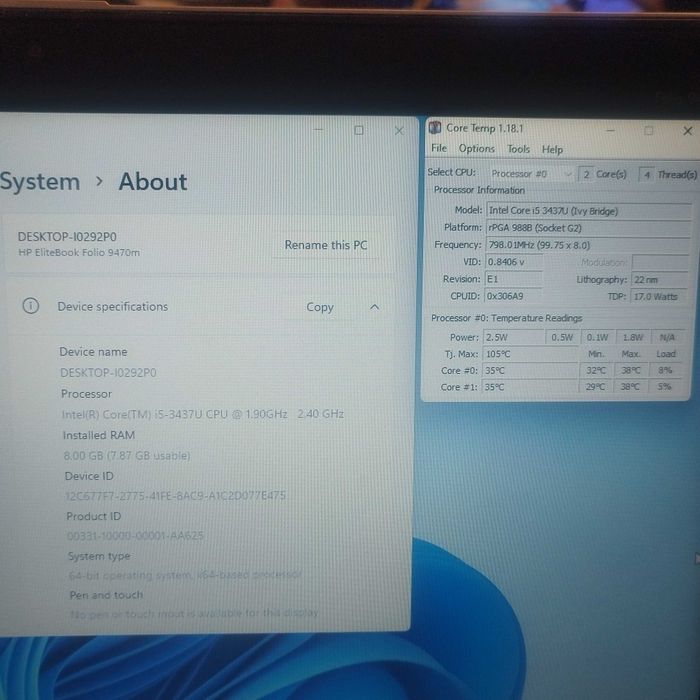Click the Core #0 minimum 32°C
This screenshot has height=700, width=700.
[x=596, y=371]
